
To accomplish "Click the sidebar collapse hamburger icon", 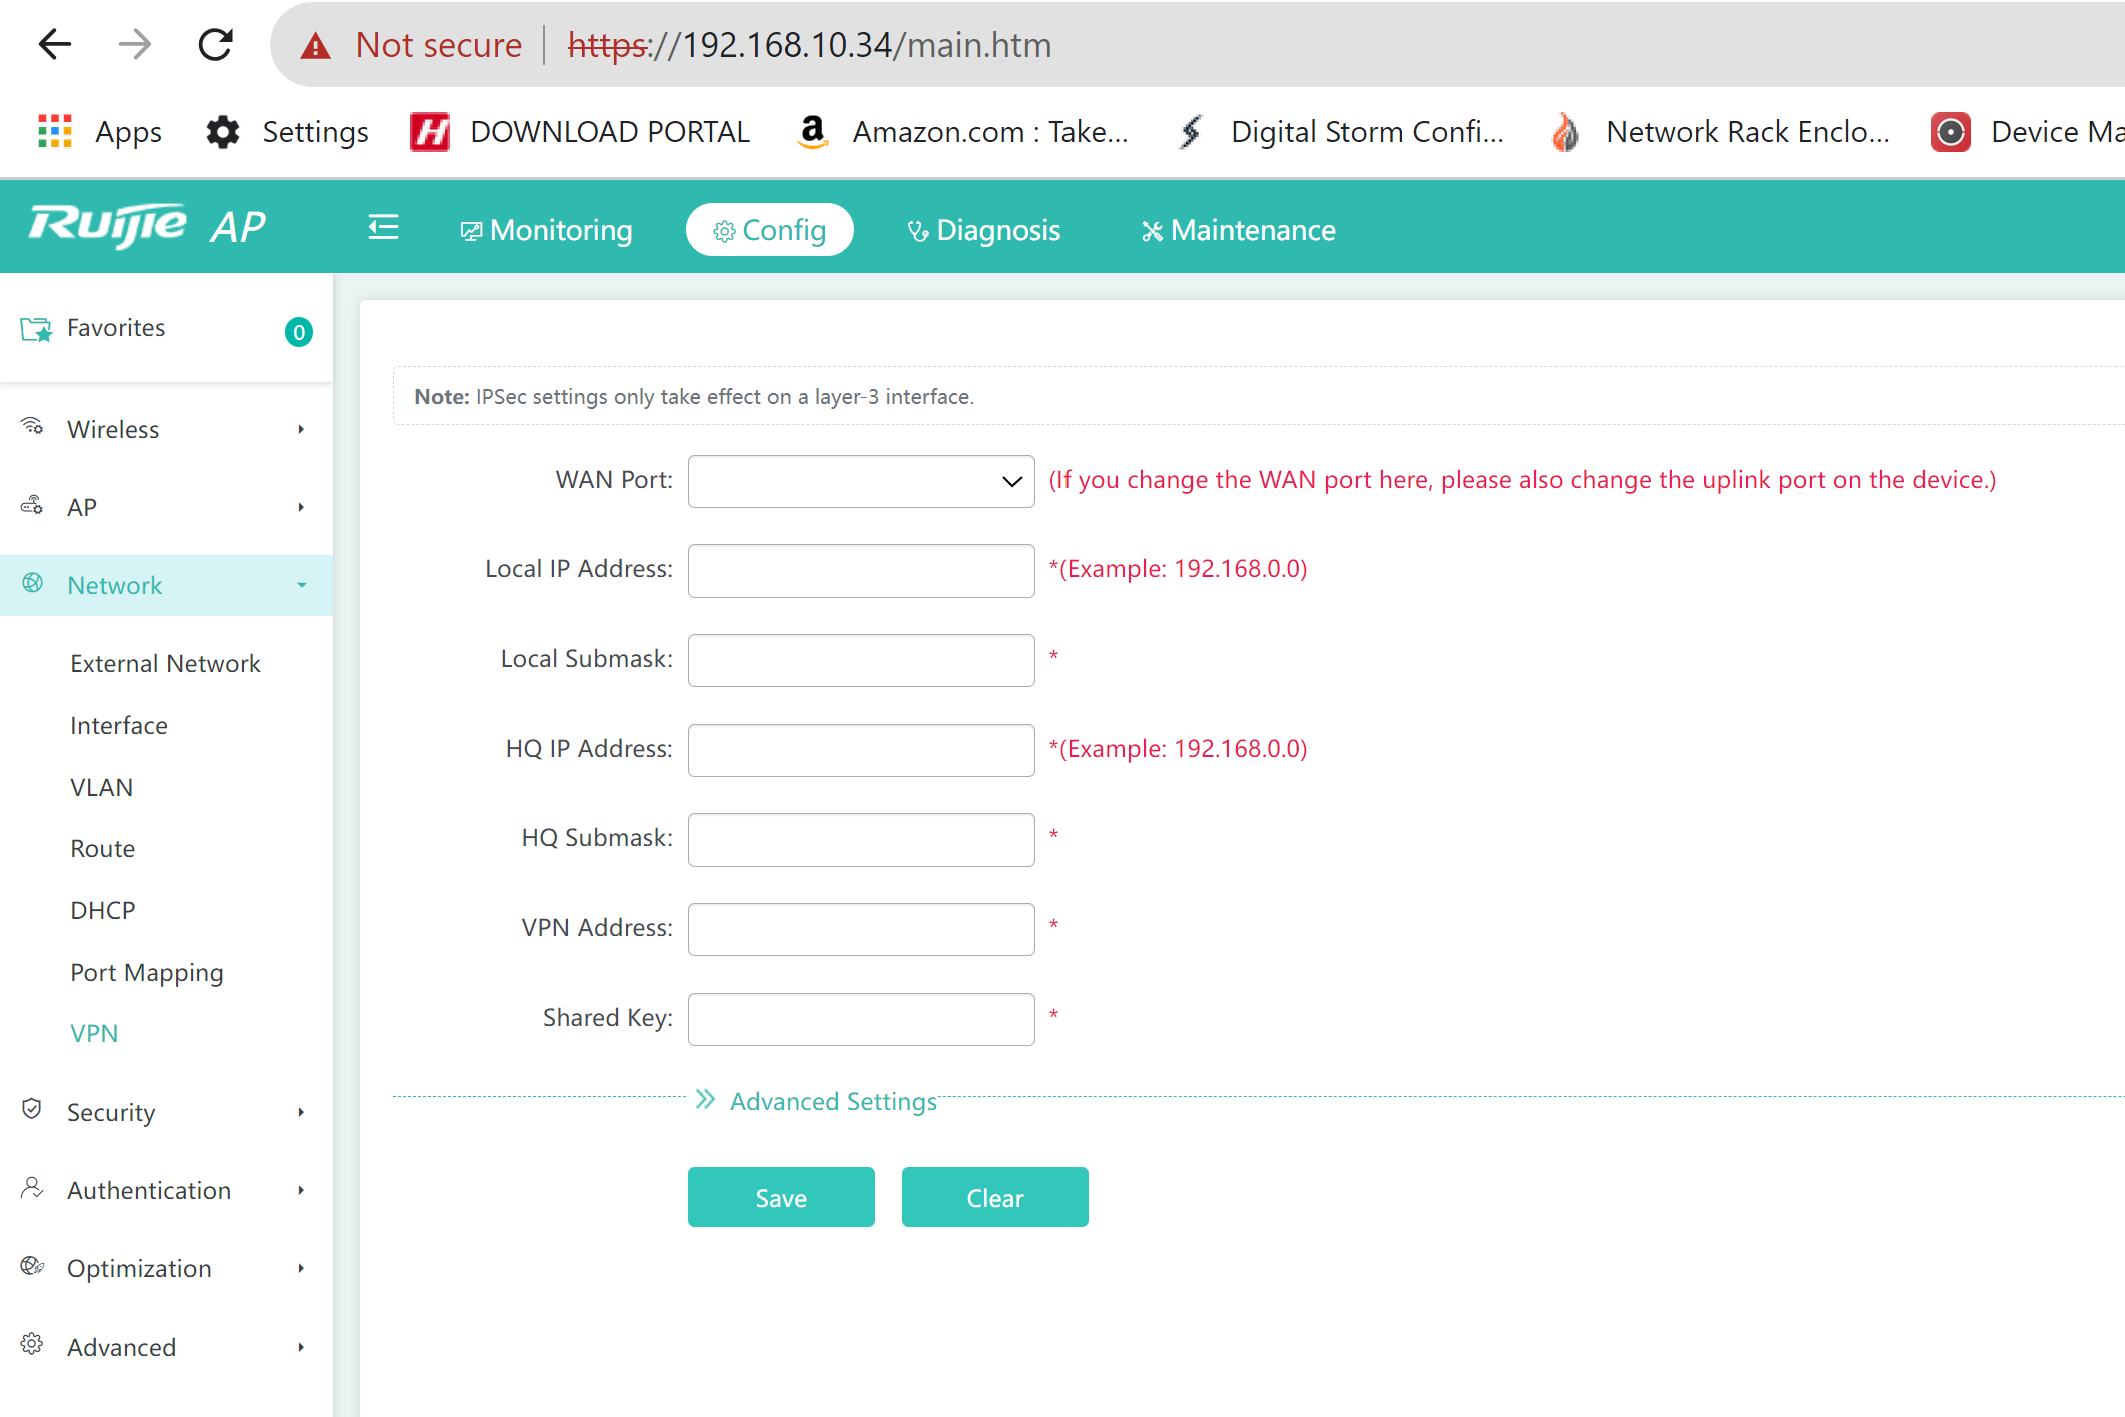I will [383, 228].
